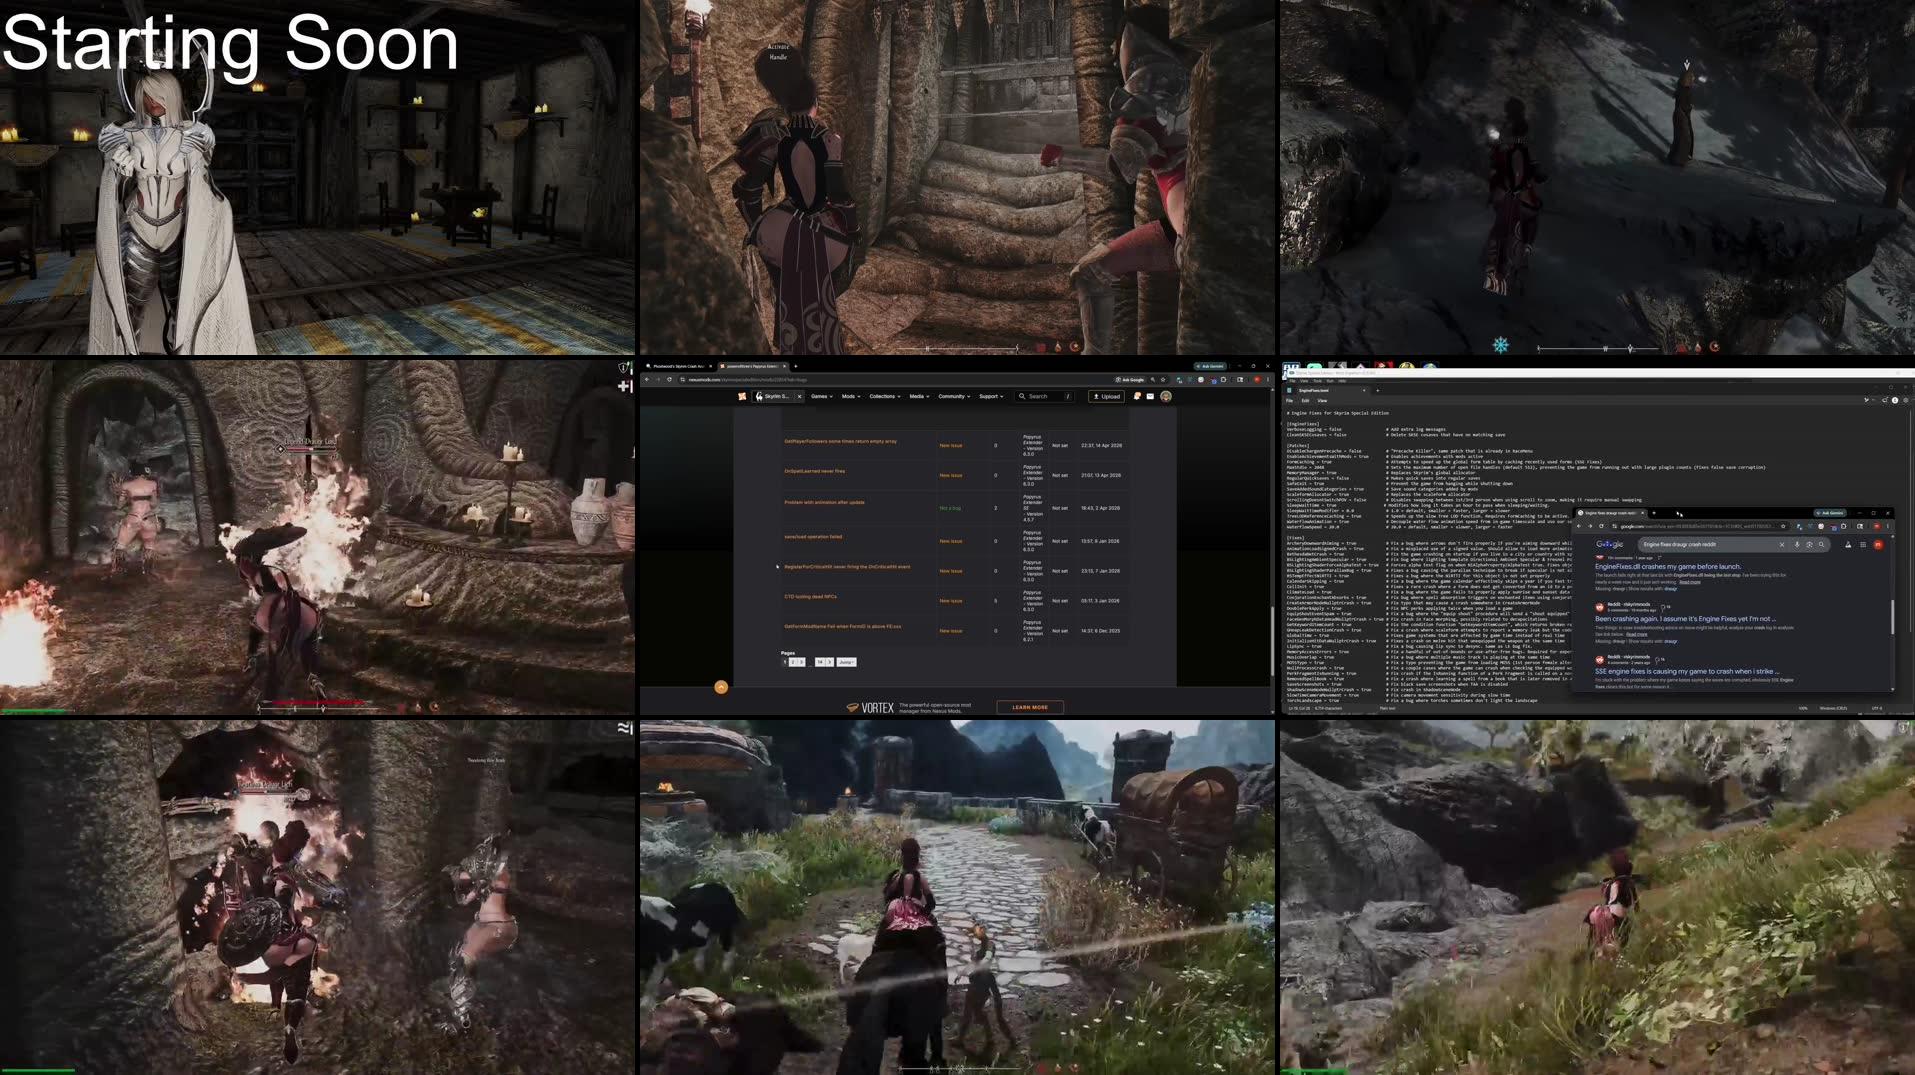Viewport: 1915px width, 1075px height.
Task: Click the Nexus Mods logo icon
Action: 742,396
